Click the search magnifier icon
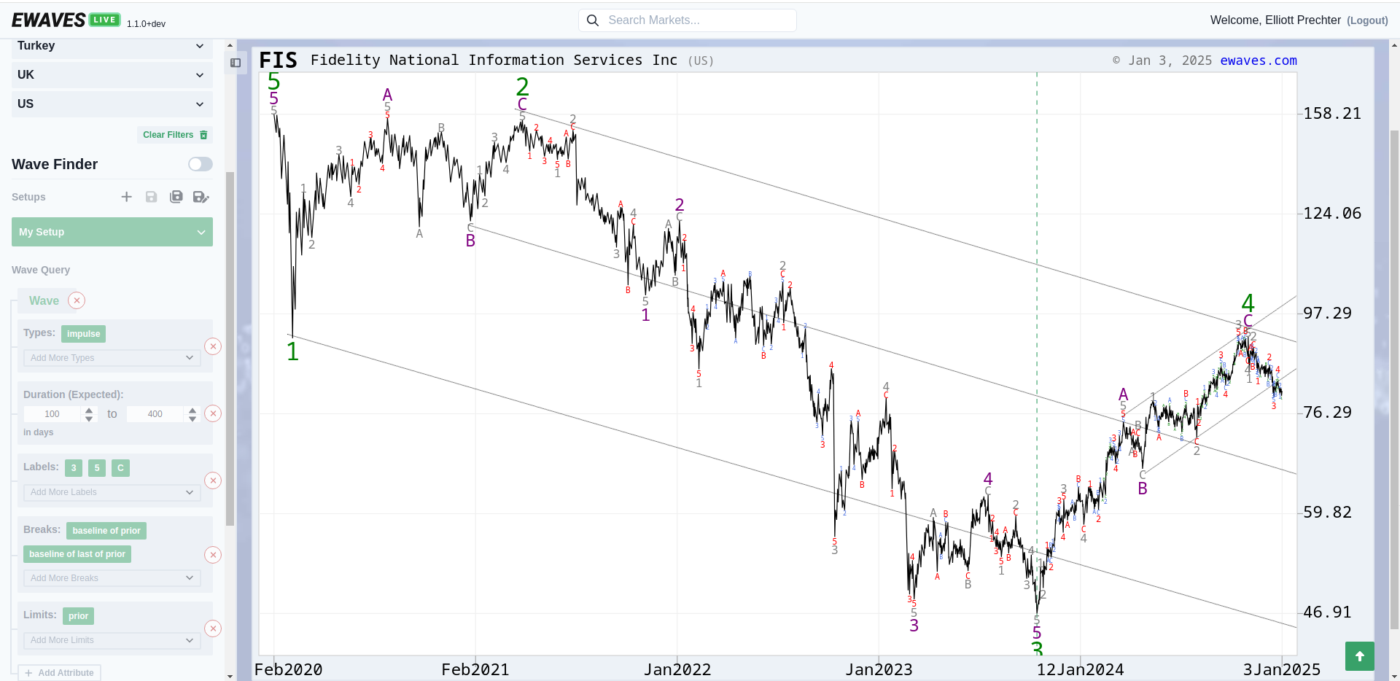Viewport: 1400px width, 681px height. 592,20
